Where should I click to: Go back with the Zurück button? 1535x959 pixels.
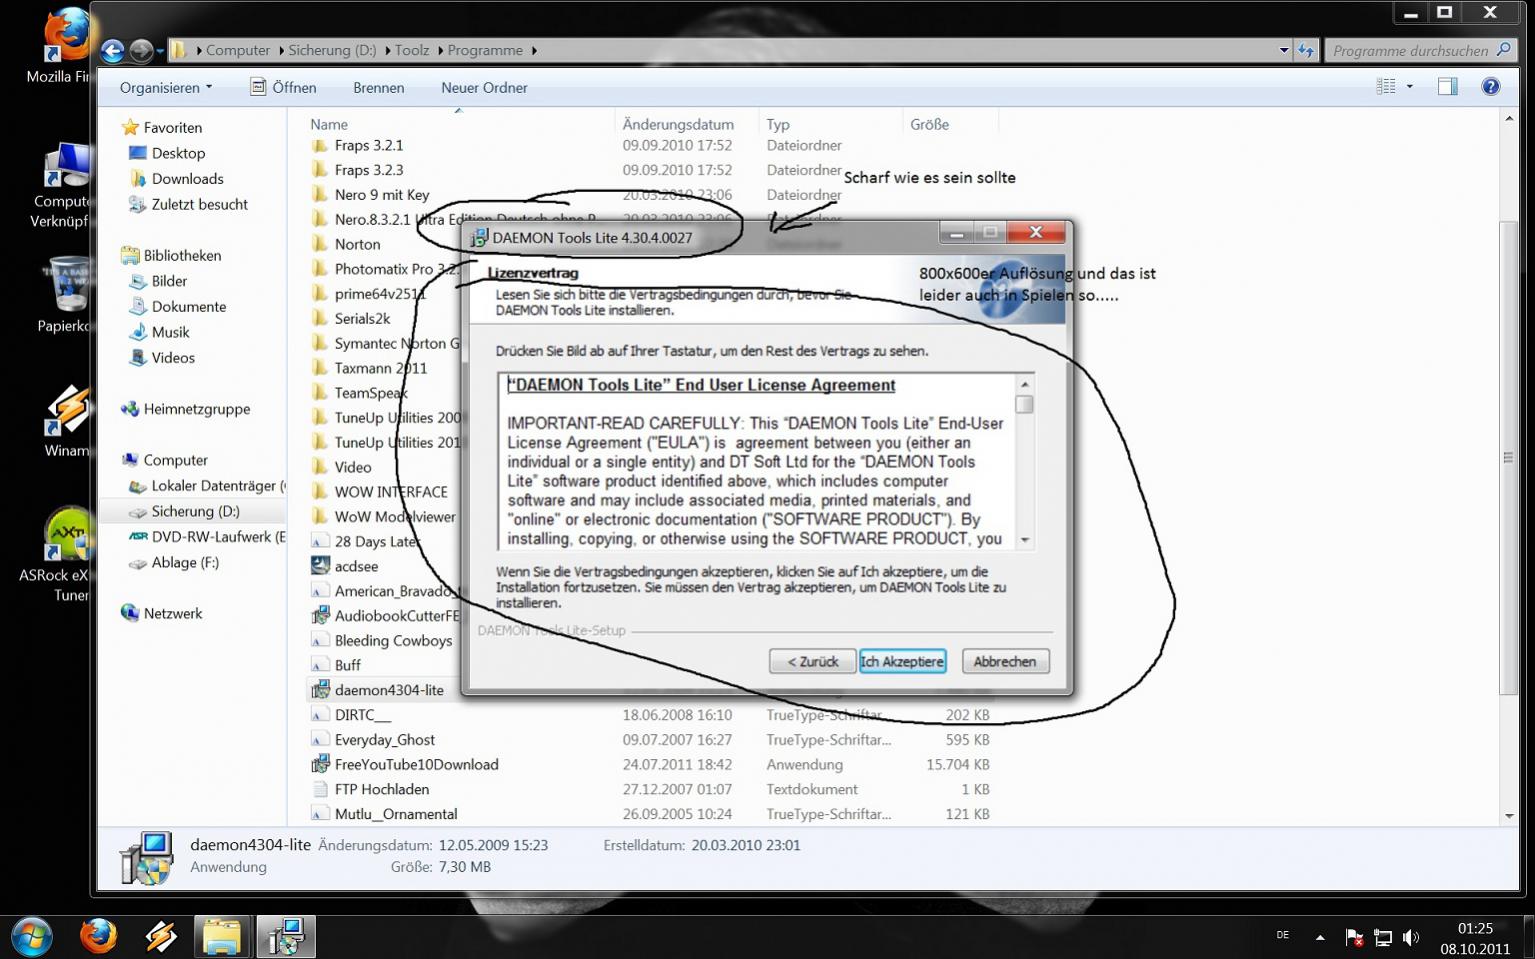812,661
